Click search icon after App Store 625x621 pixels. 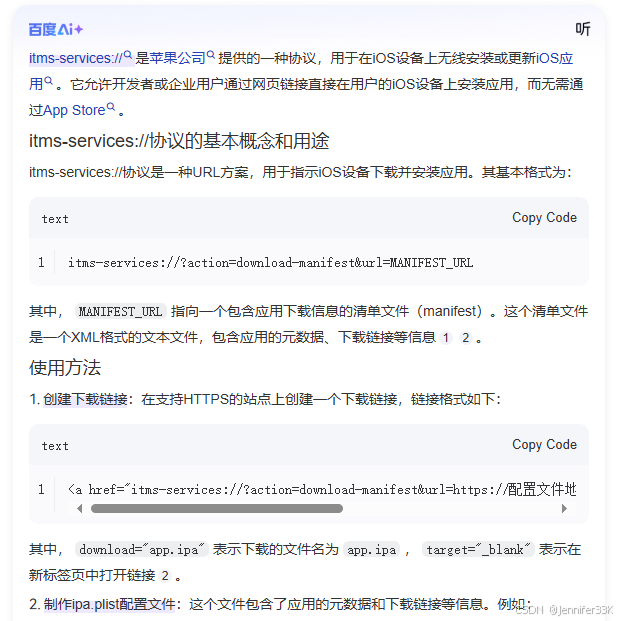(111, 107)
